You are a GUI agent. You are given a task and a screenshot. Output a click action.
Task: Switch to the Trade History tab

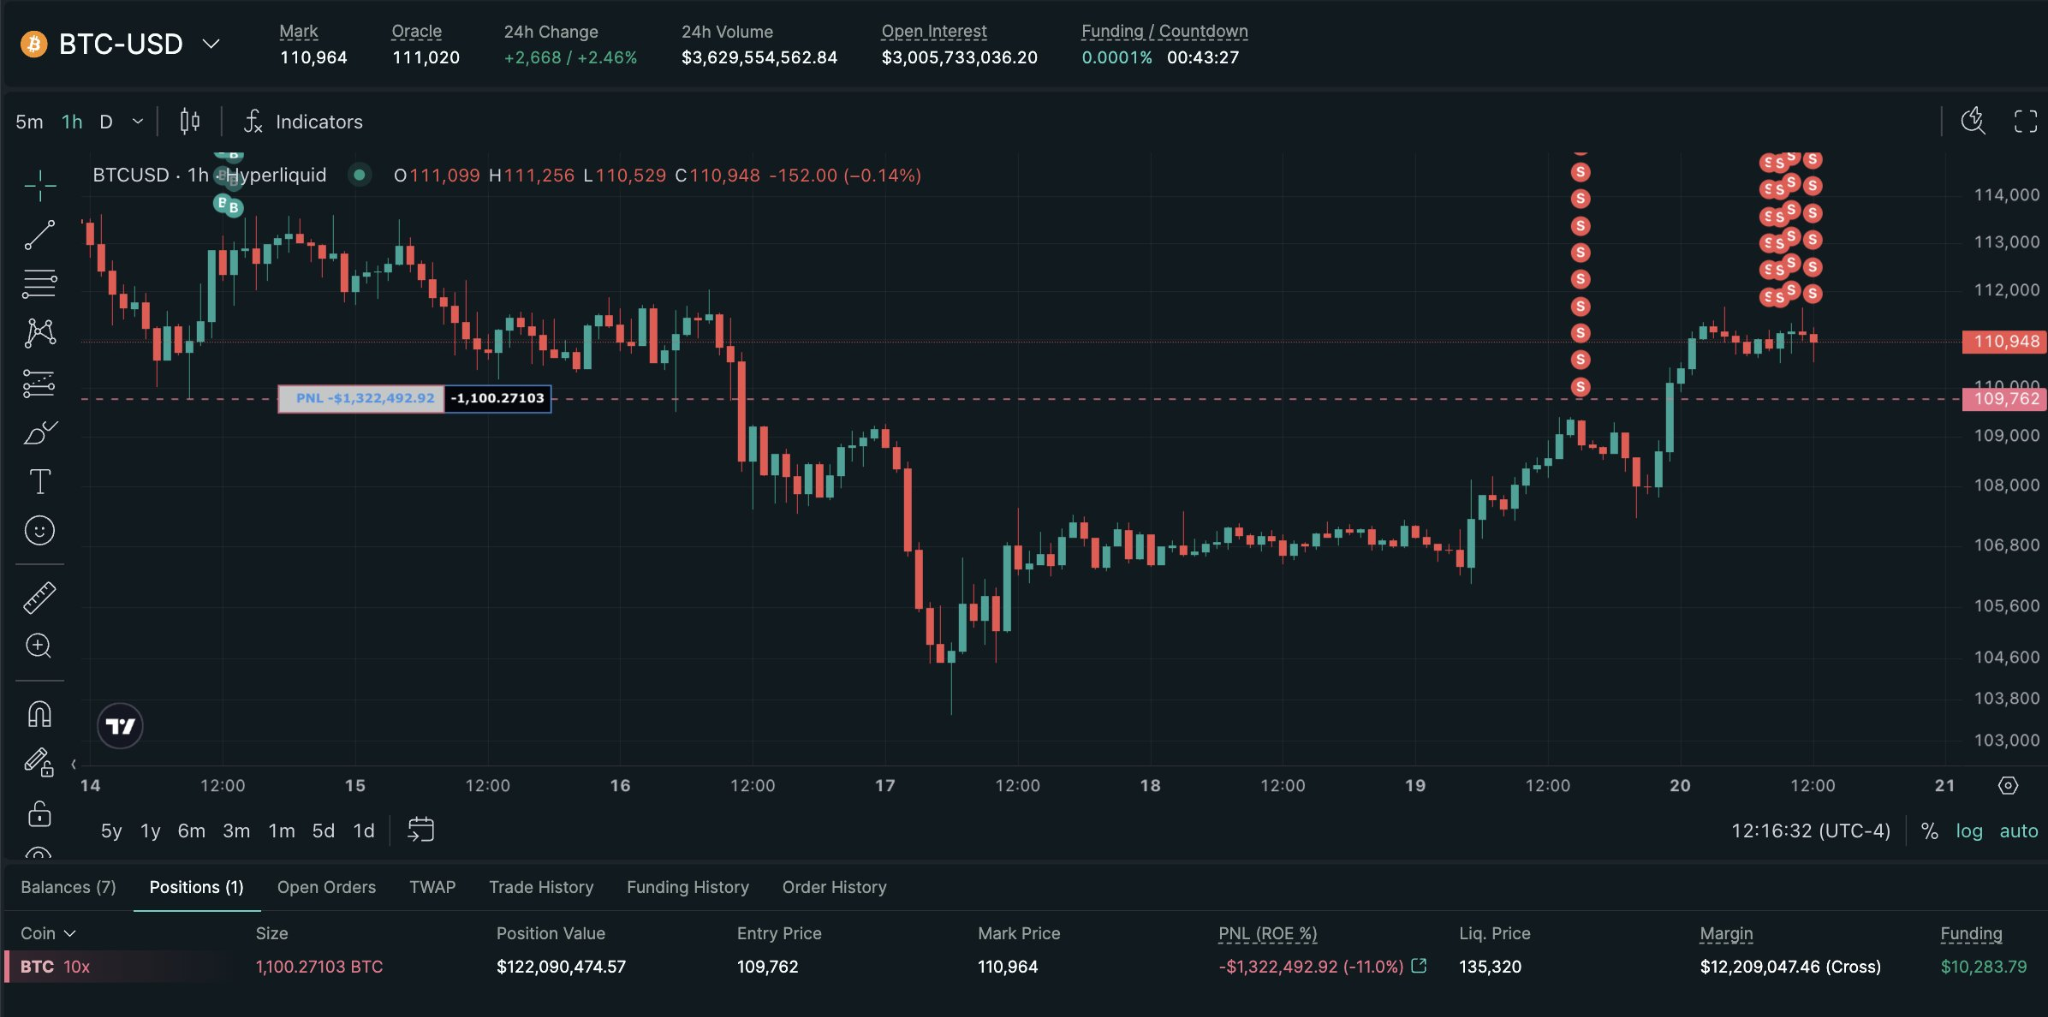(x=540, y=887)
